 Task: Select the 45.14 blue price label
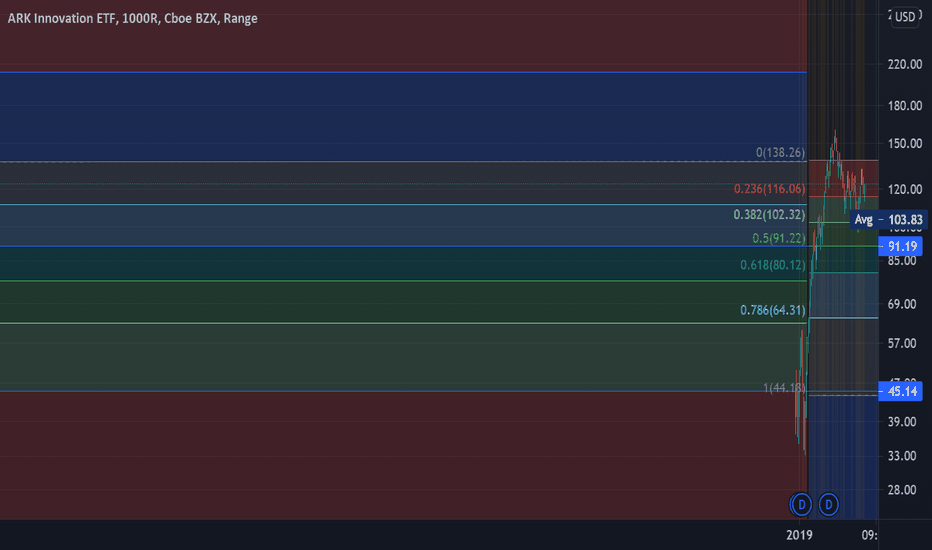tap(900, 391)
